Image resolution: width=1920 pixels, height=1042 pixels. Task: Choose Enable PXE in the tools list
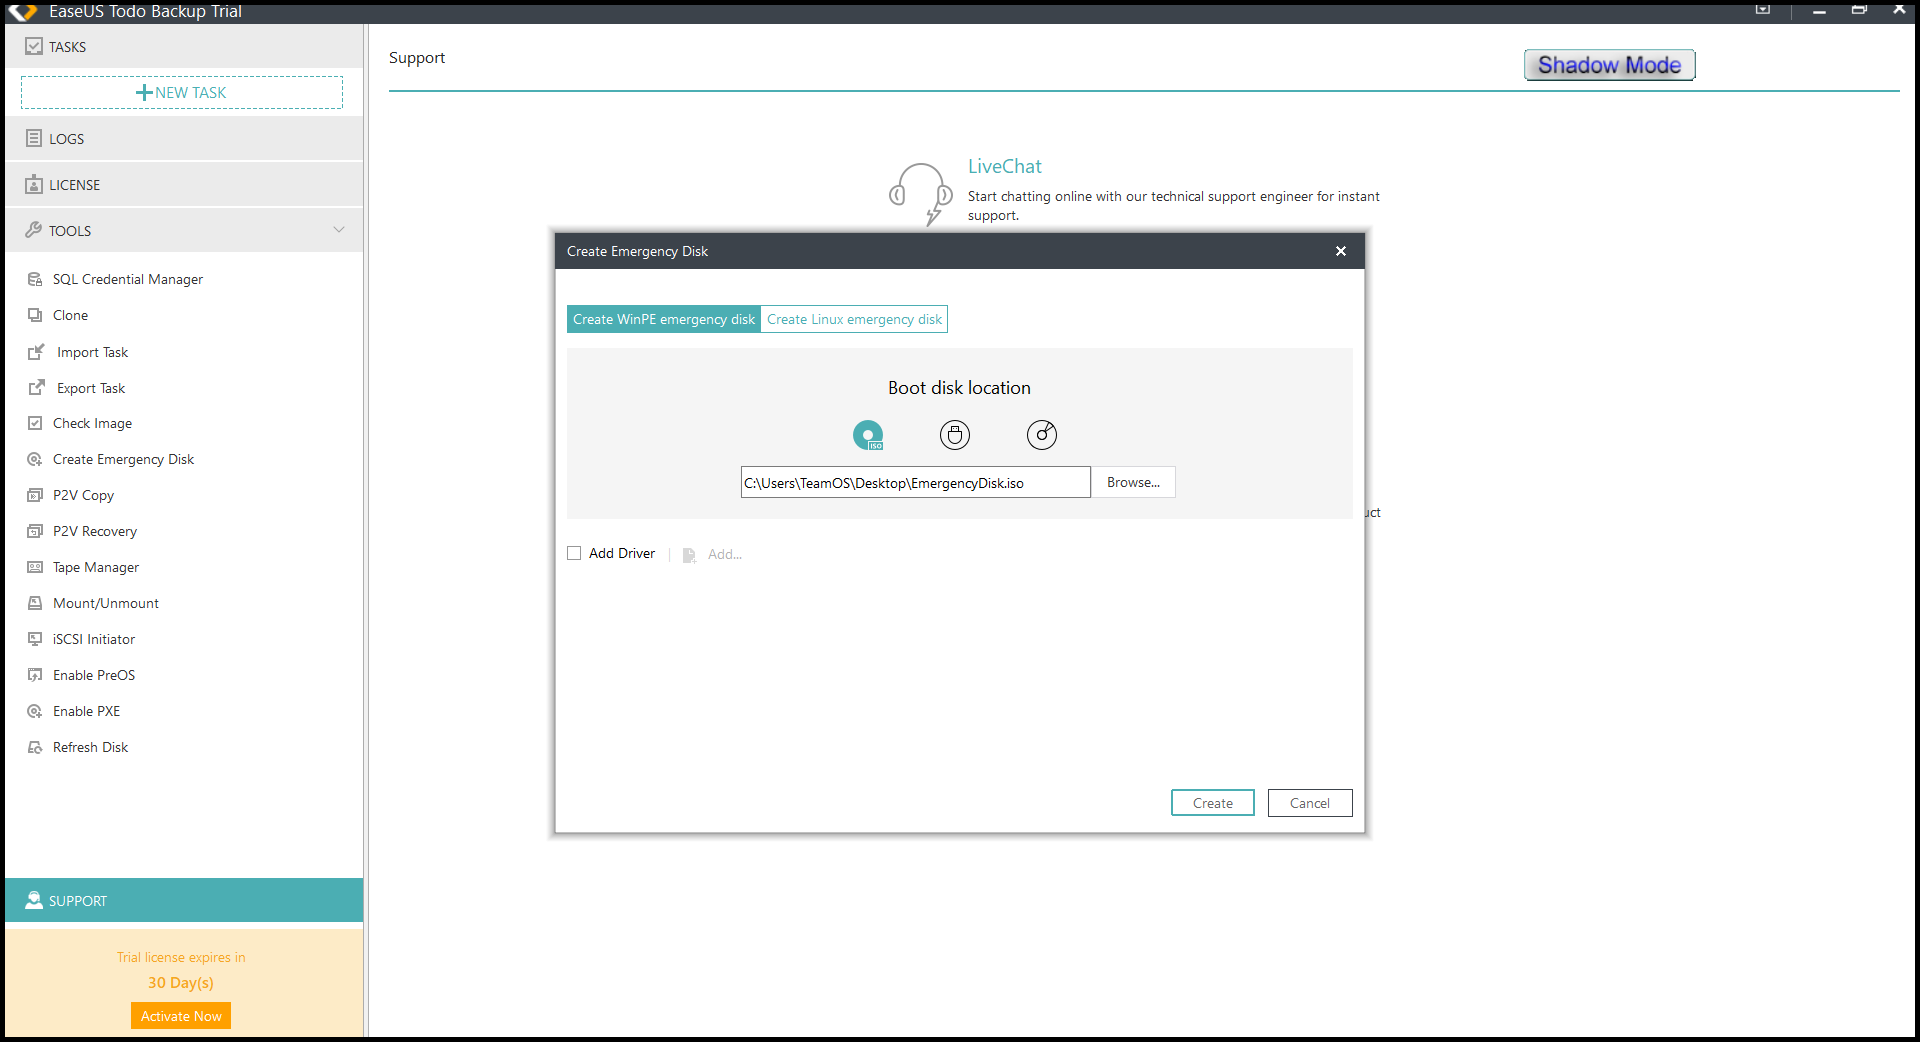point(86,711)
